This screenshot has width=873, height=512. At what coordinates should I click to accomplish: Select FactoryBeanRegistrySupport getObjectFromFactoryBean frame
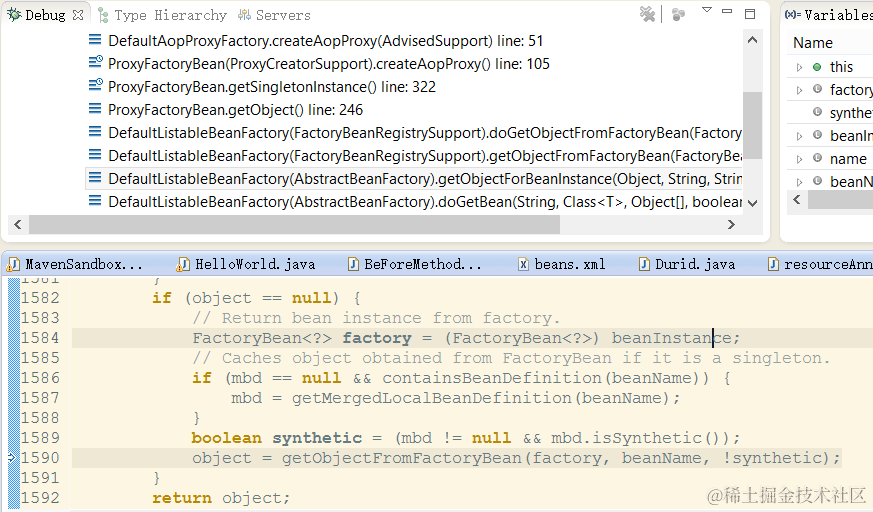(424, 156)
